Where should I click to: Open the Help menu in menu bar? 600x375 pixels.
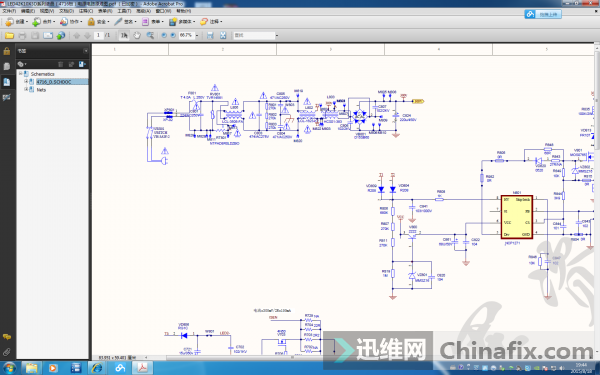184,11
